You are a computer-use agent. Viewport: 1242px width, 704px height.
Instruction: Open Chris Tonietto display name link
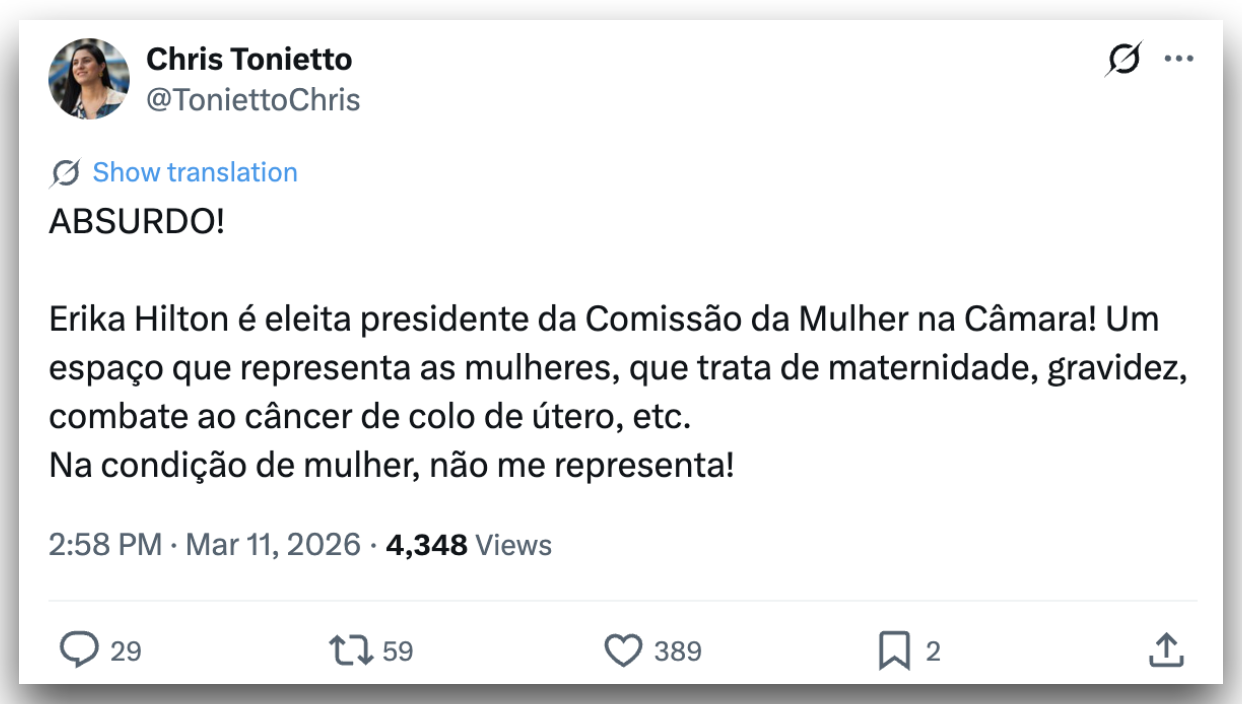[249, 59]
